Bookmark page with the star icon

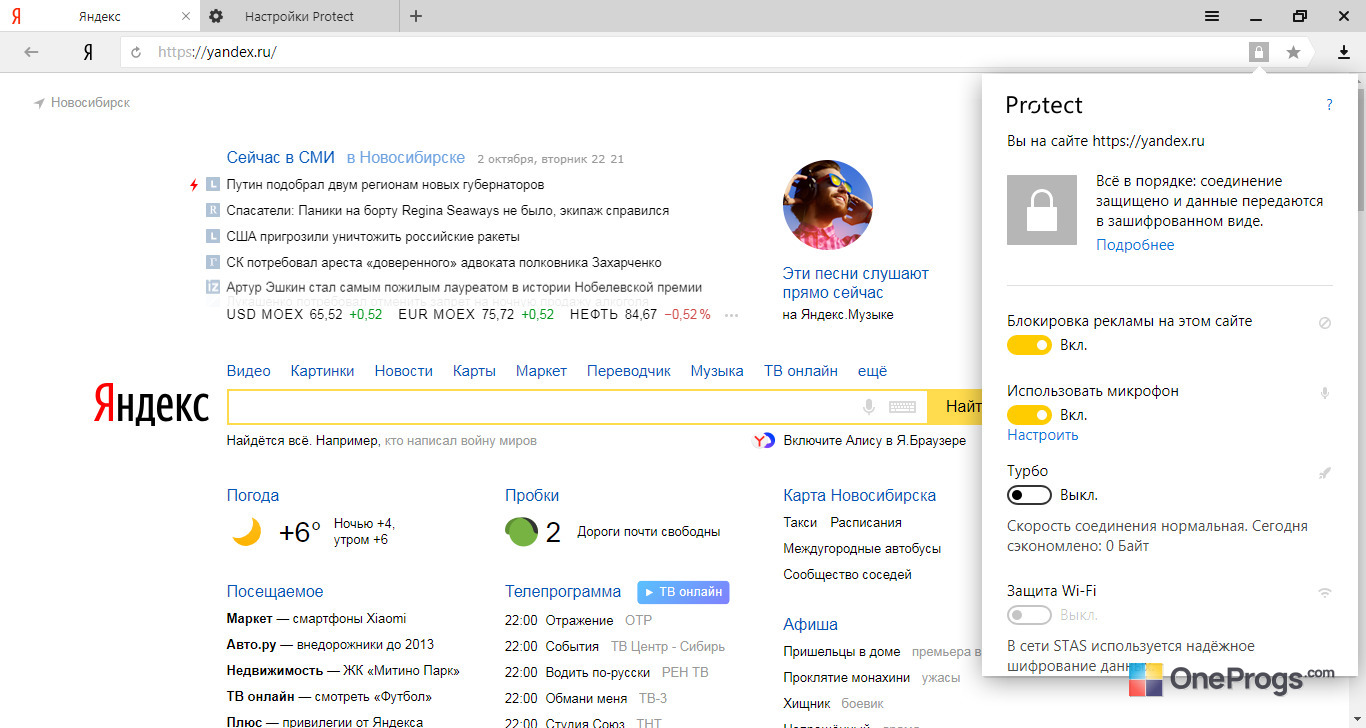click(1293, 52)
